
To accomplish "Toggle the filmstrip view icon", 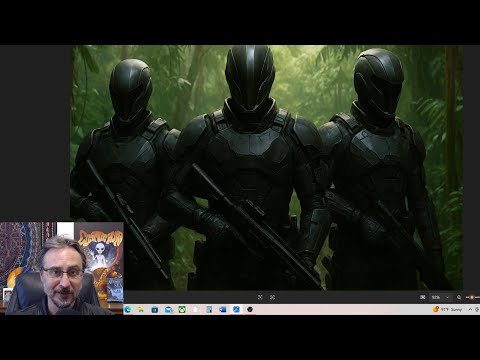I will [423, 297].
